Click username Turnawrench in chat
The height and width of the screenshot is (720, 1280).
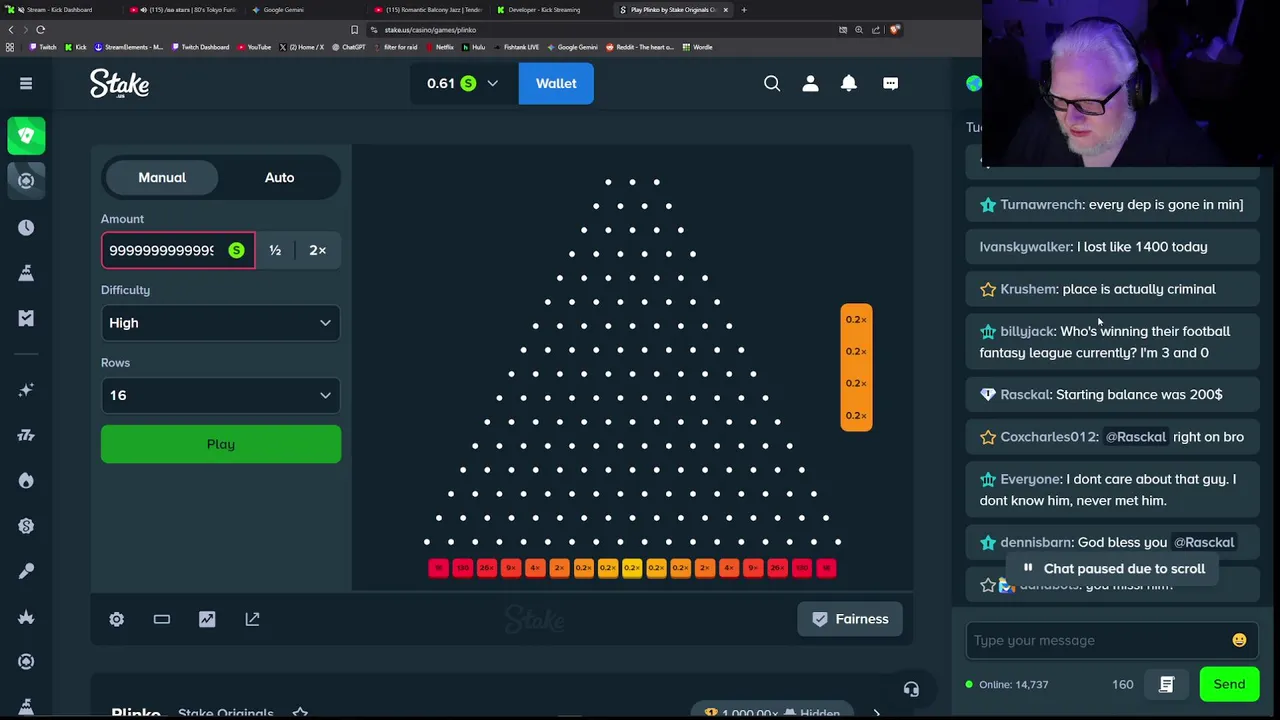1041,204
